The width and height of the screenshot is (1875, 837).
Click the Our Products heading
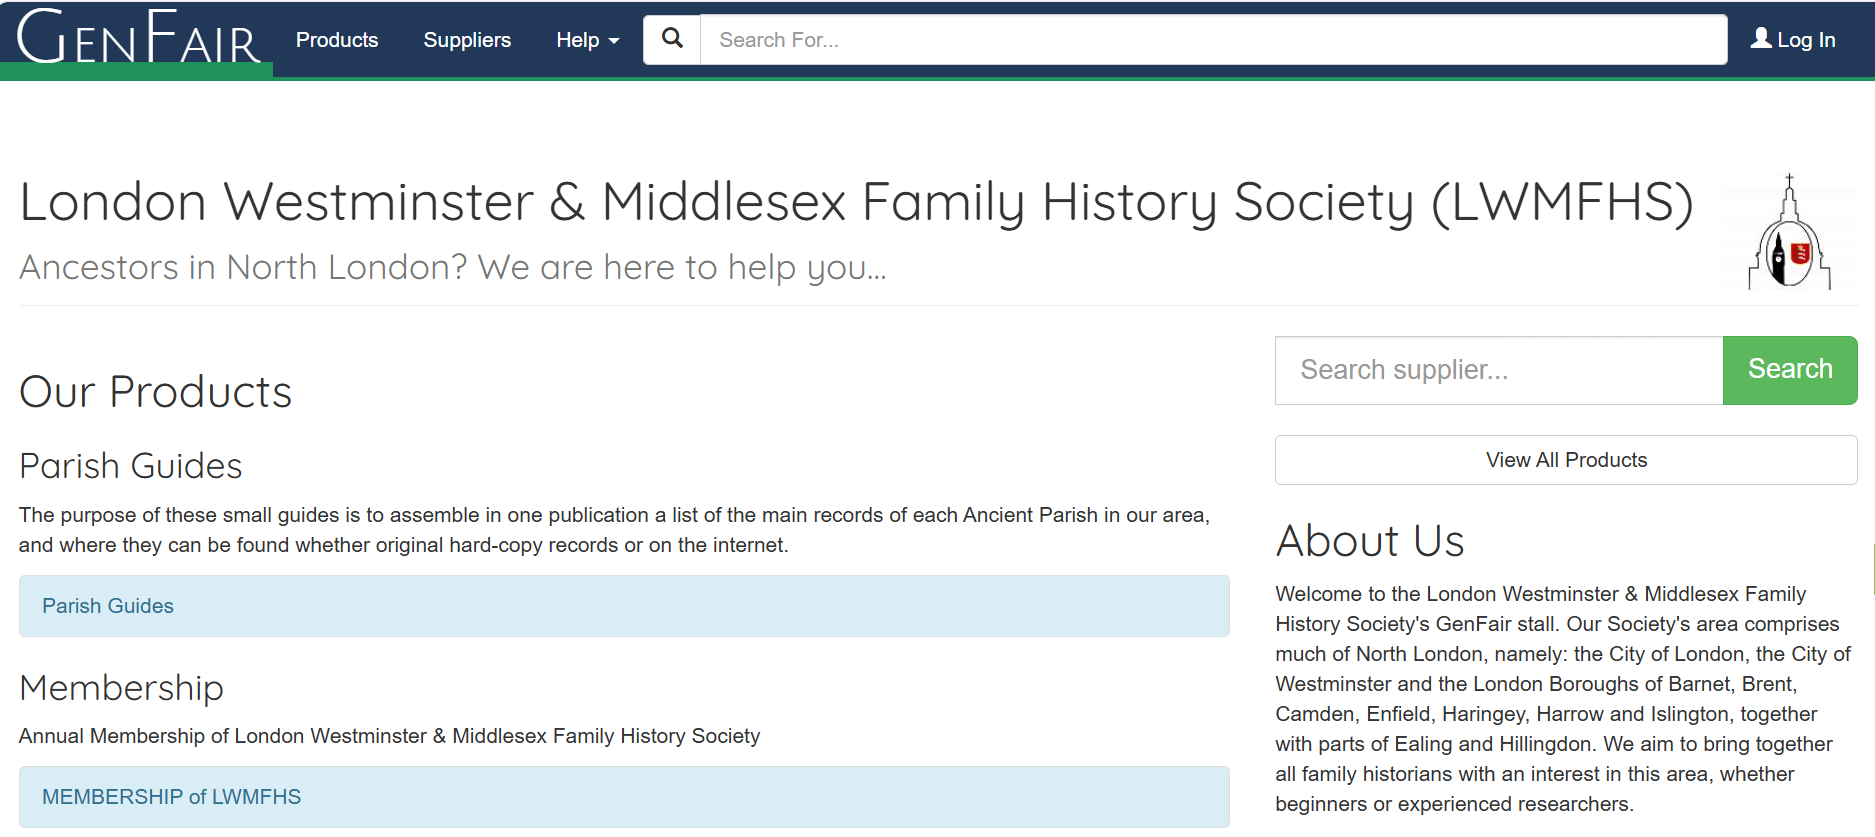coord(156,392)
